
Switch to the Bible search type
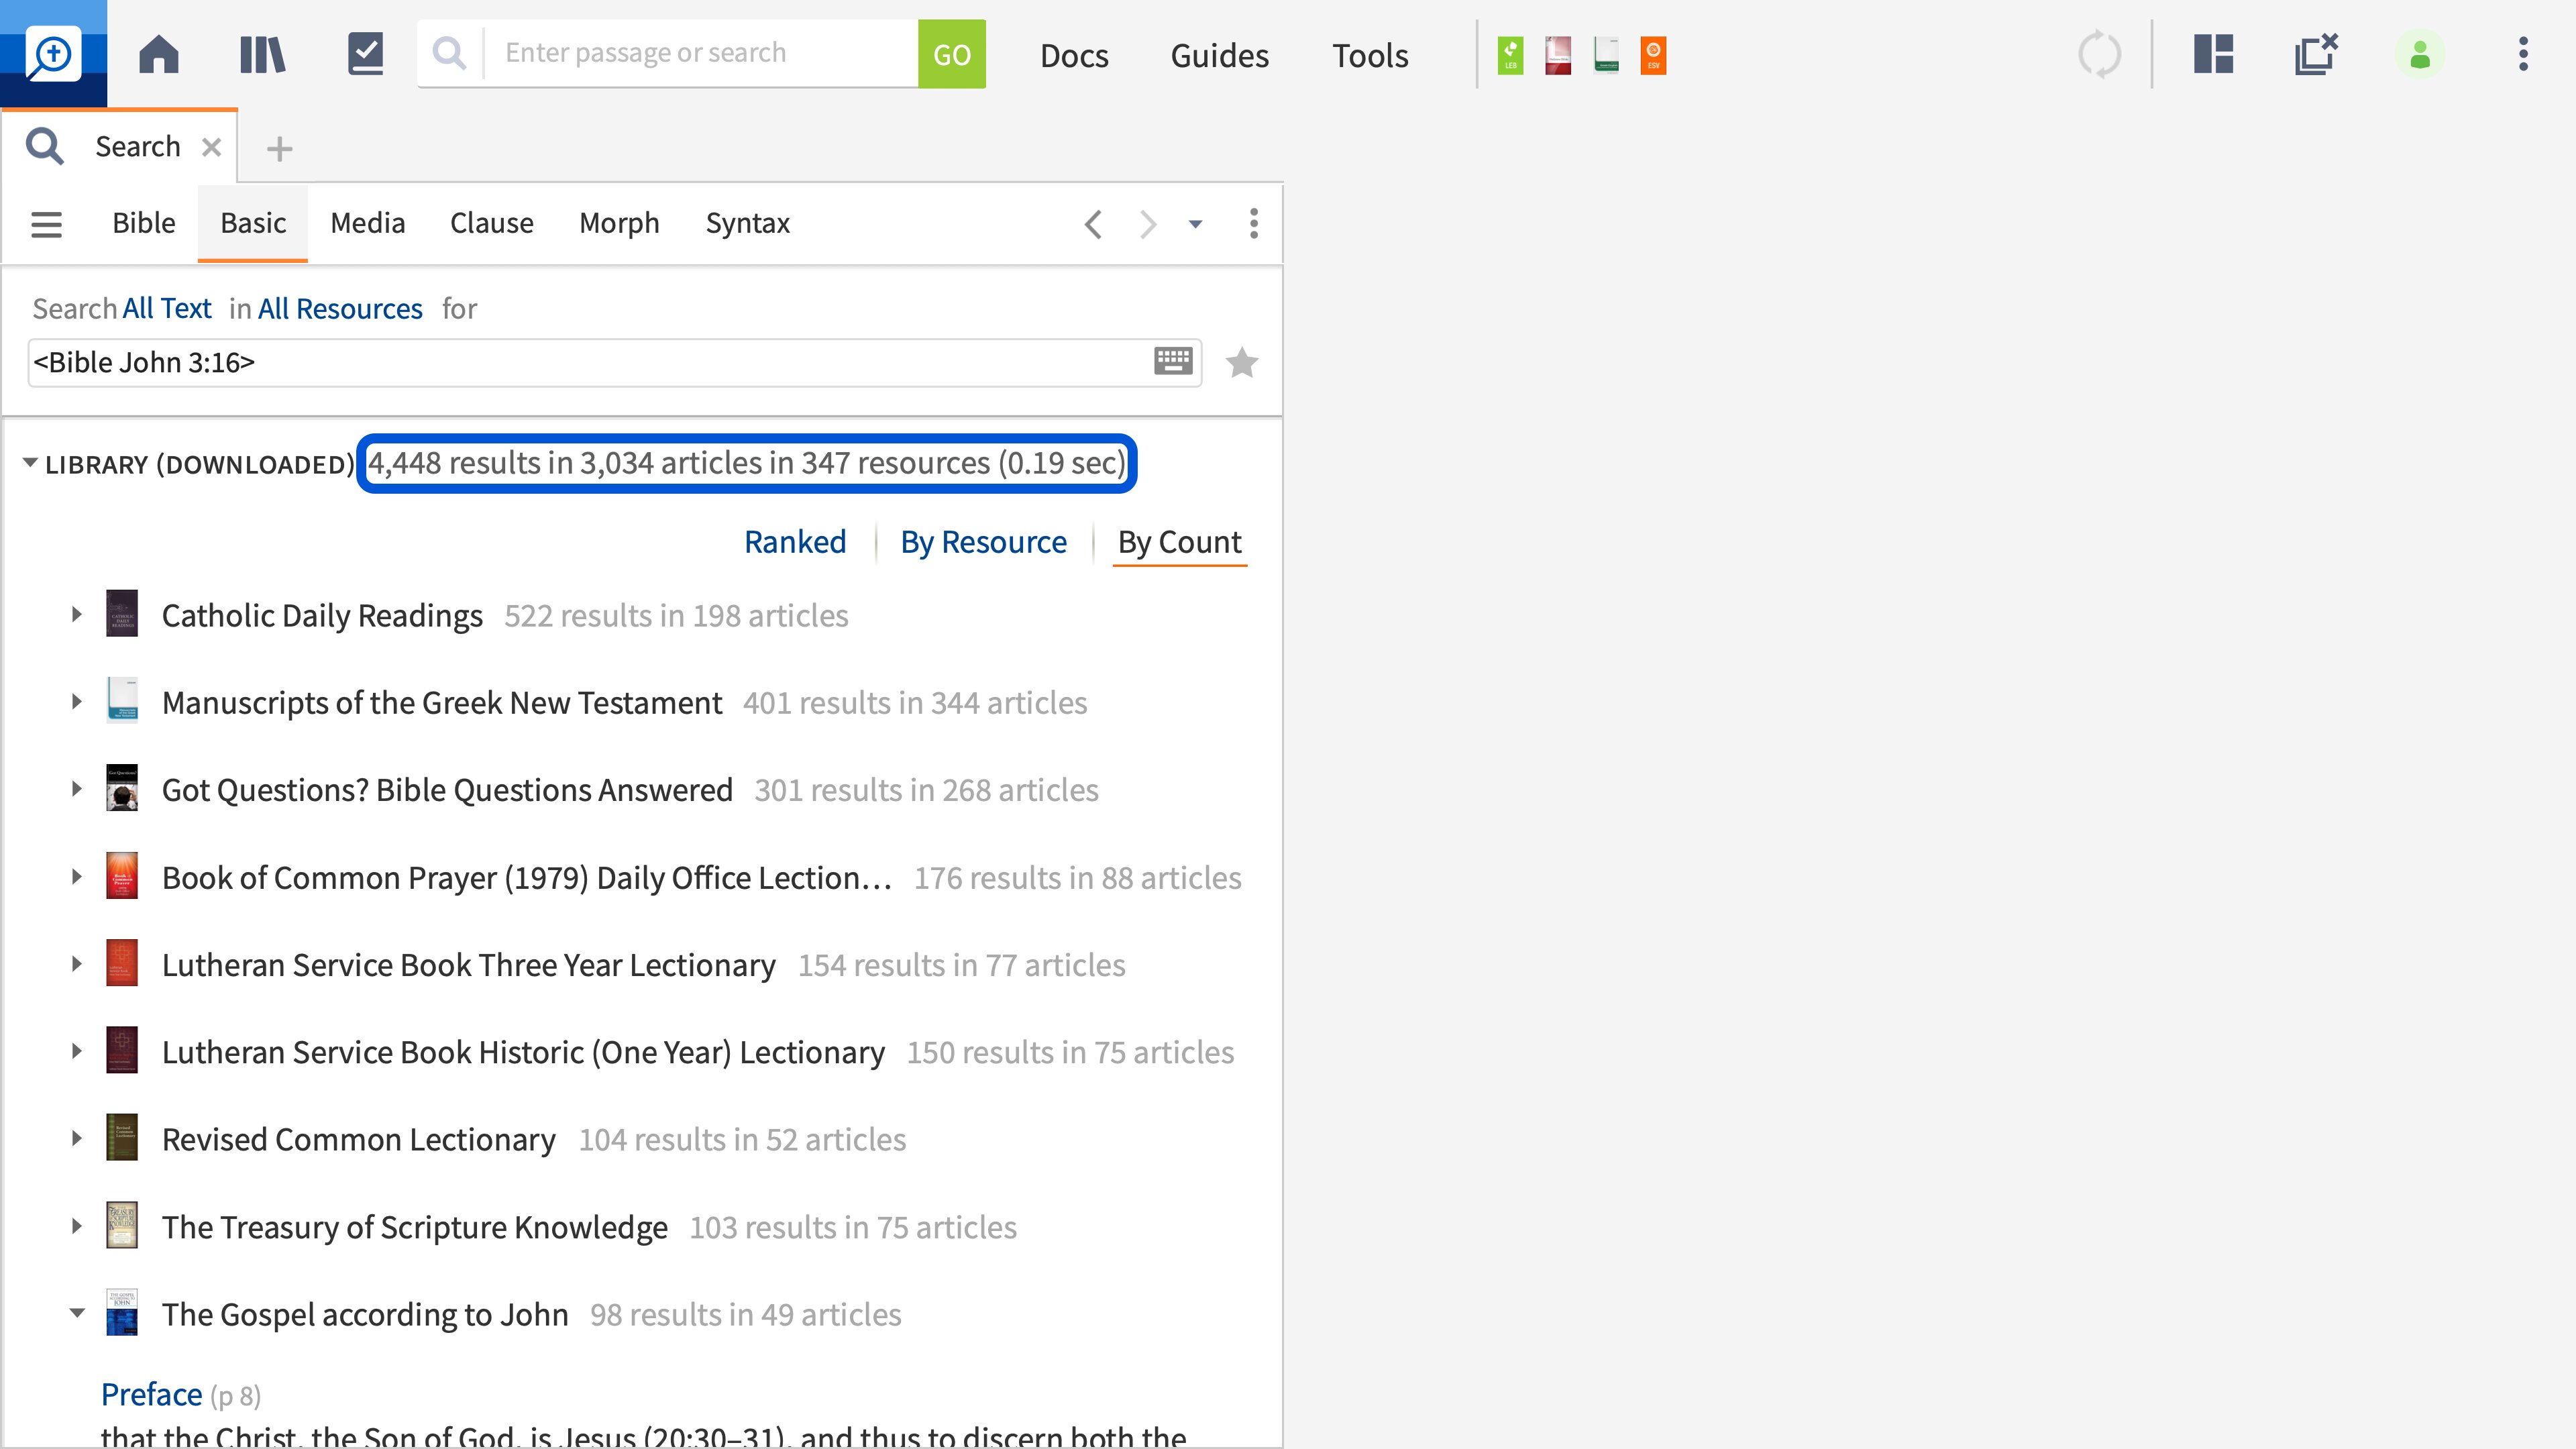[x=143, y=223]
